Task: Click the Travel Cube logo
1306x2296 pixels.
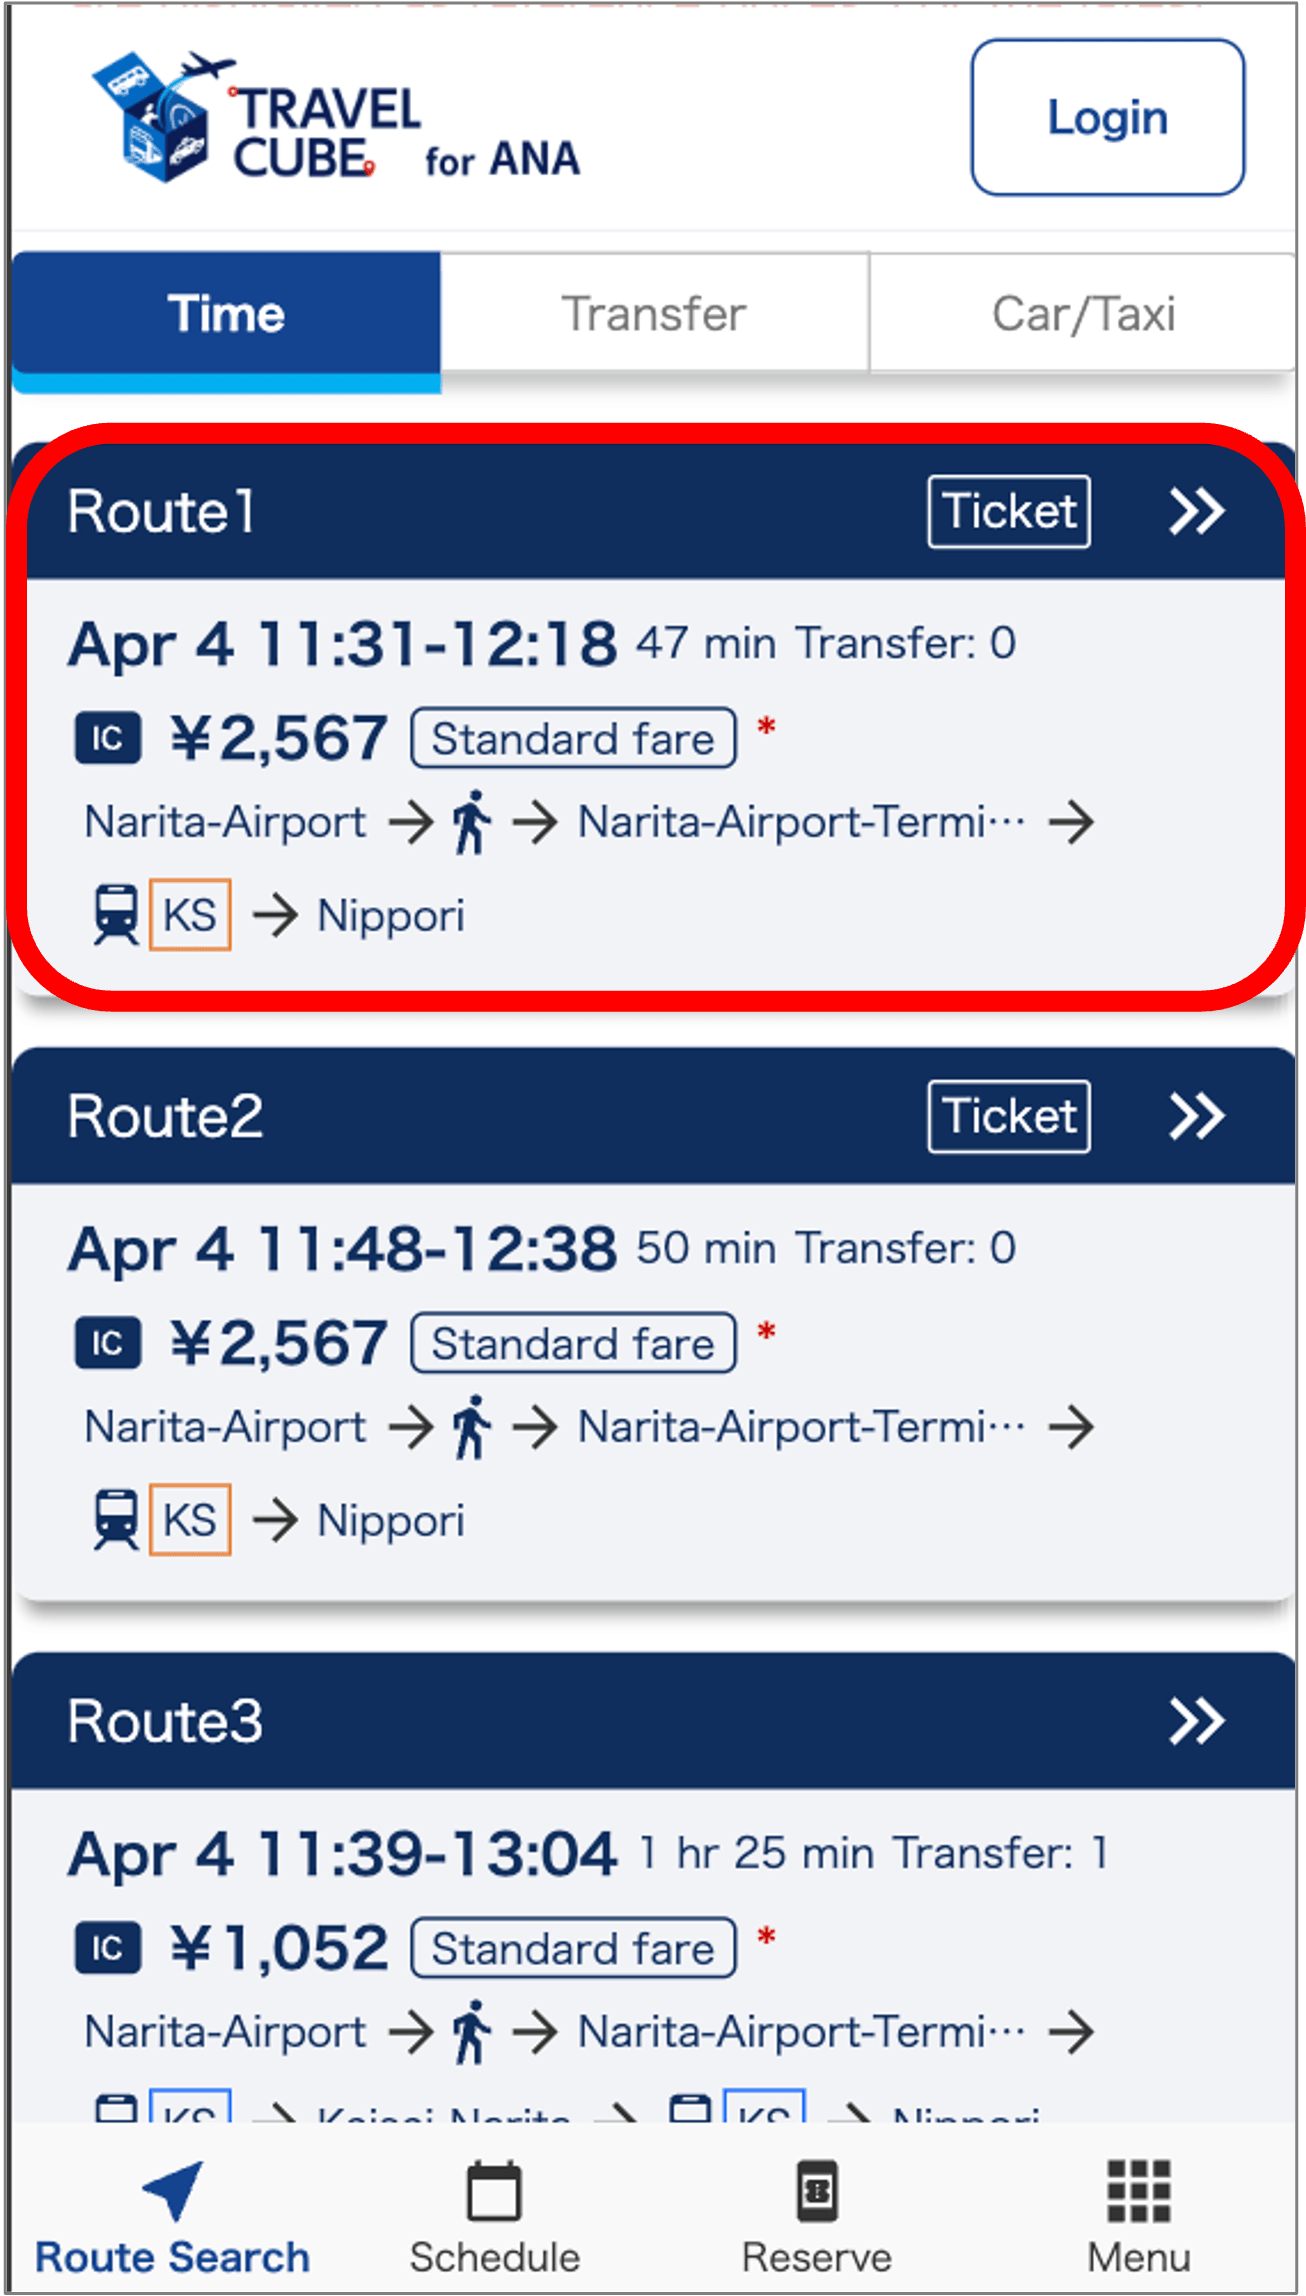Action: pos(335,120)
